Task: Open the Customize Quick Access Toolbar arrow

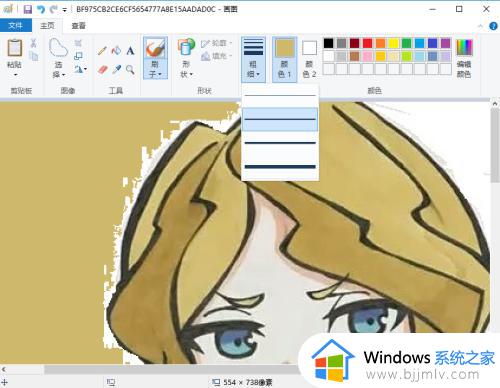Action: coord(65,10)
